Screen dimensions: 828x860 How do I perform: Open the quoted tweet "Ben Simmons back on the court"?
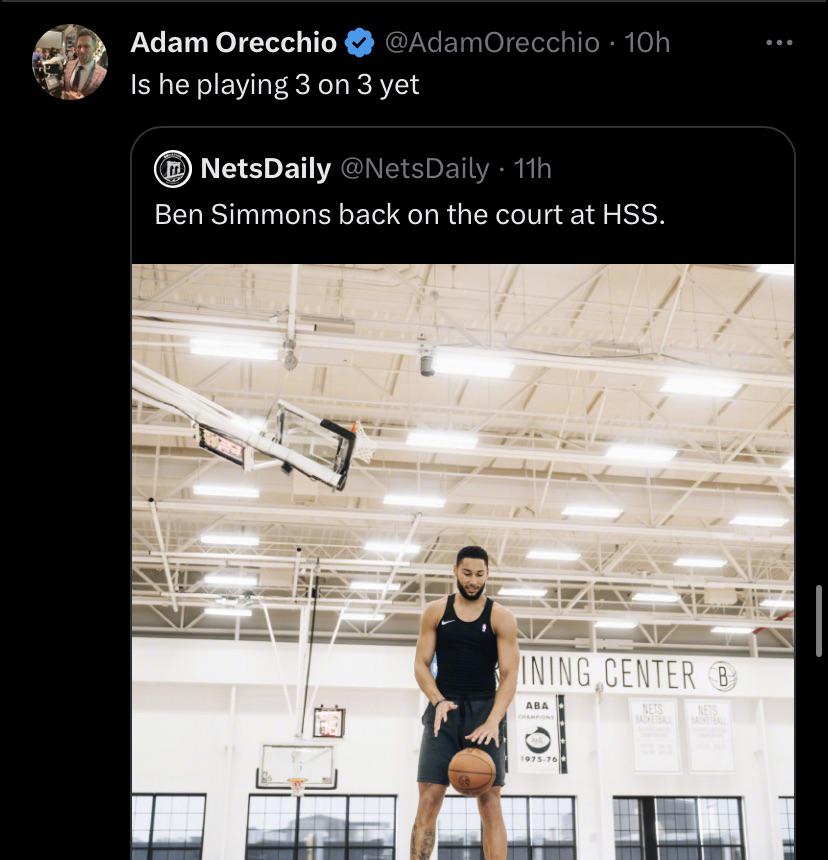click(x=409, y=214)
